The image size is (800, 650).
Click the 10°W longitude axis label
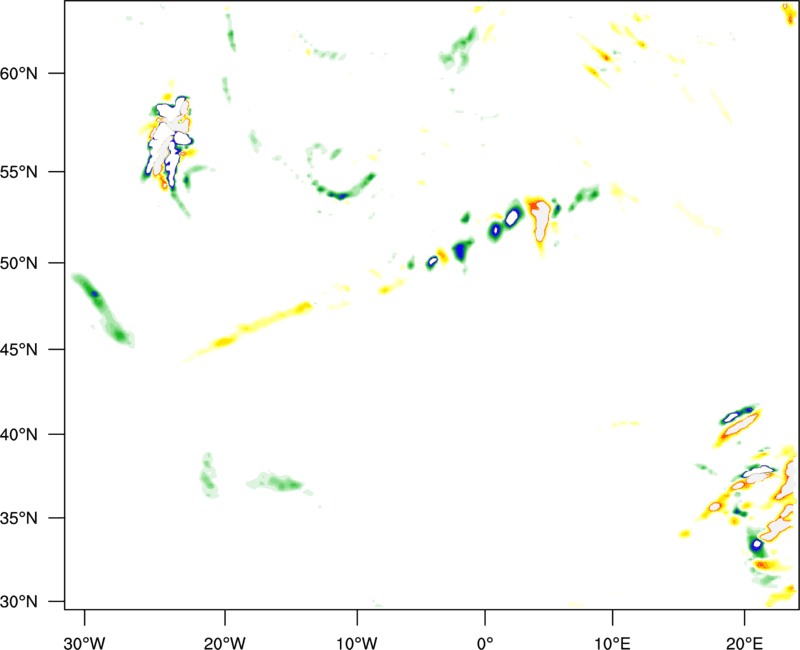coord(357,643)
